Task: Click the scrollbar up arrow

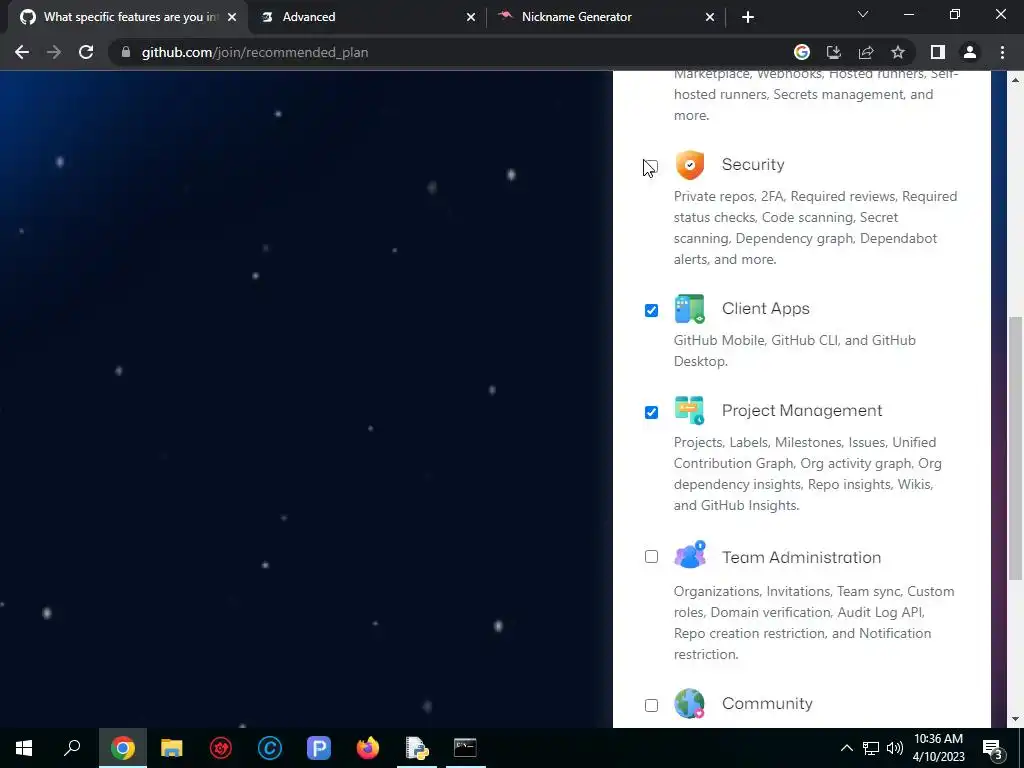Action: point(1015,80)
